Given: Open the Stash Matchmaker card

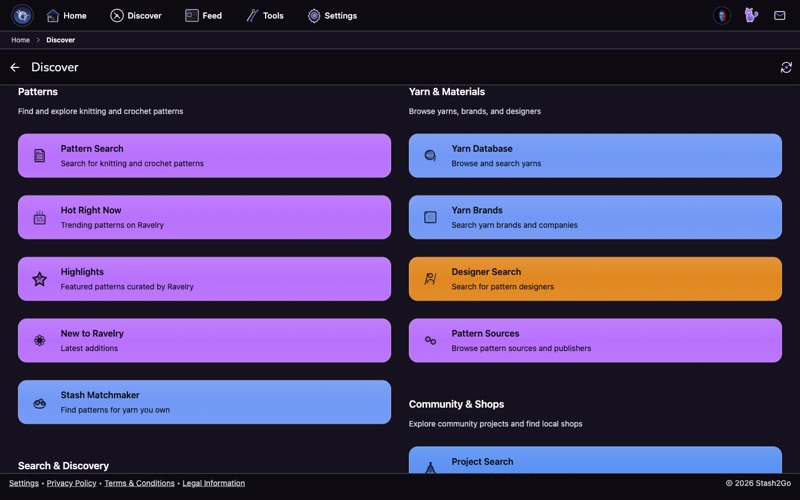Looking at the screenshot, I should [x=205, y=402].
